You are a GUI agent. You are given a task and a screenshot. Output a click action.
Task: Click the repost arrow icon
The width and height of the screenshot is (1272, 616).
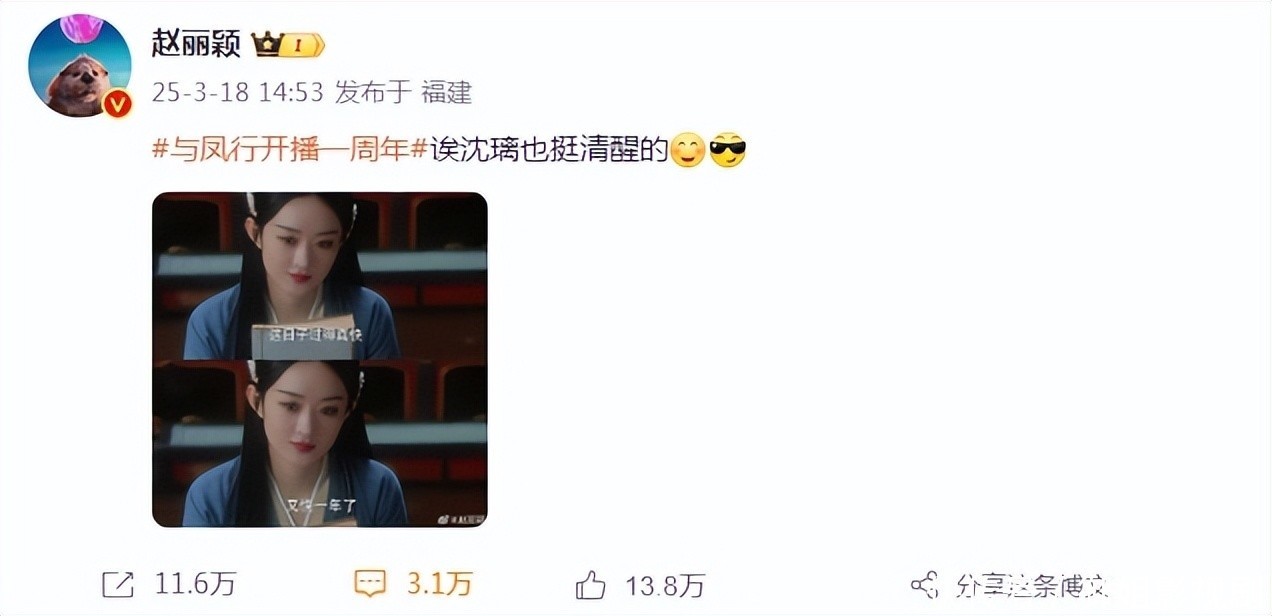pyautogui.click(x=119, y=584)
